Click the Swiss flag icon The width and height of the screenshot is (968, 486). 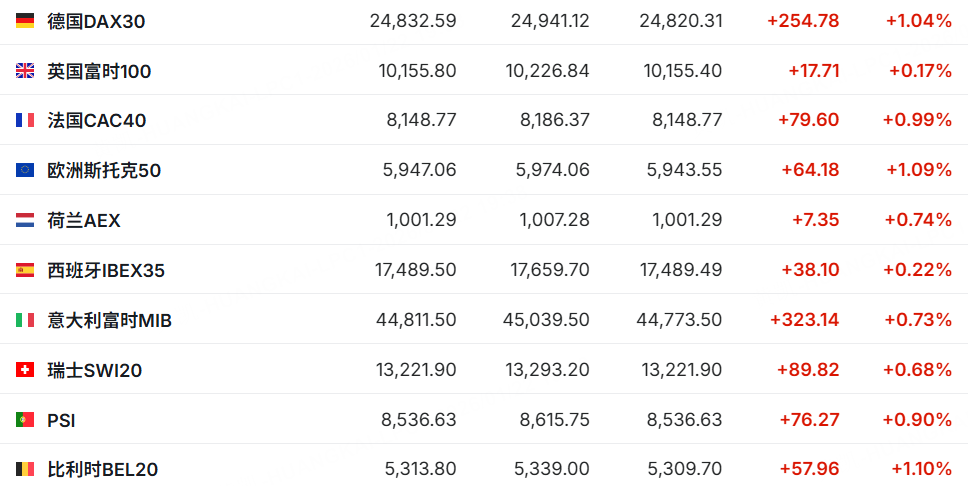(25, 370)
